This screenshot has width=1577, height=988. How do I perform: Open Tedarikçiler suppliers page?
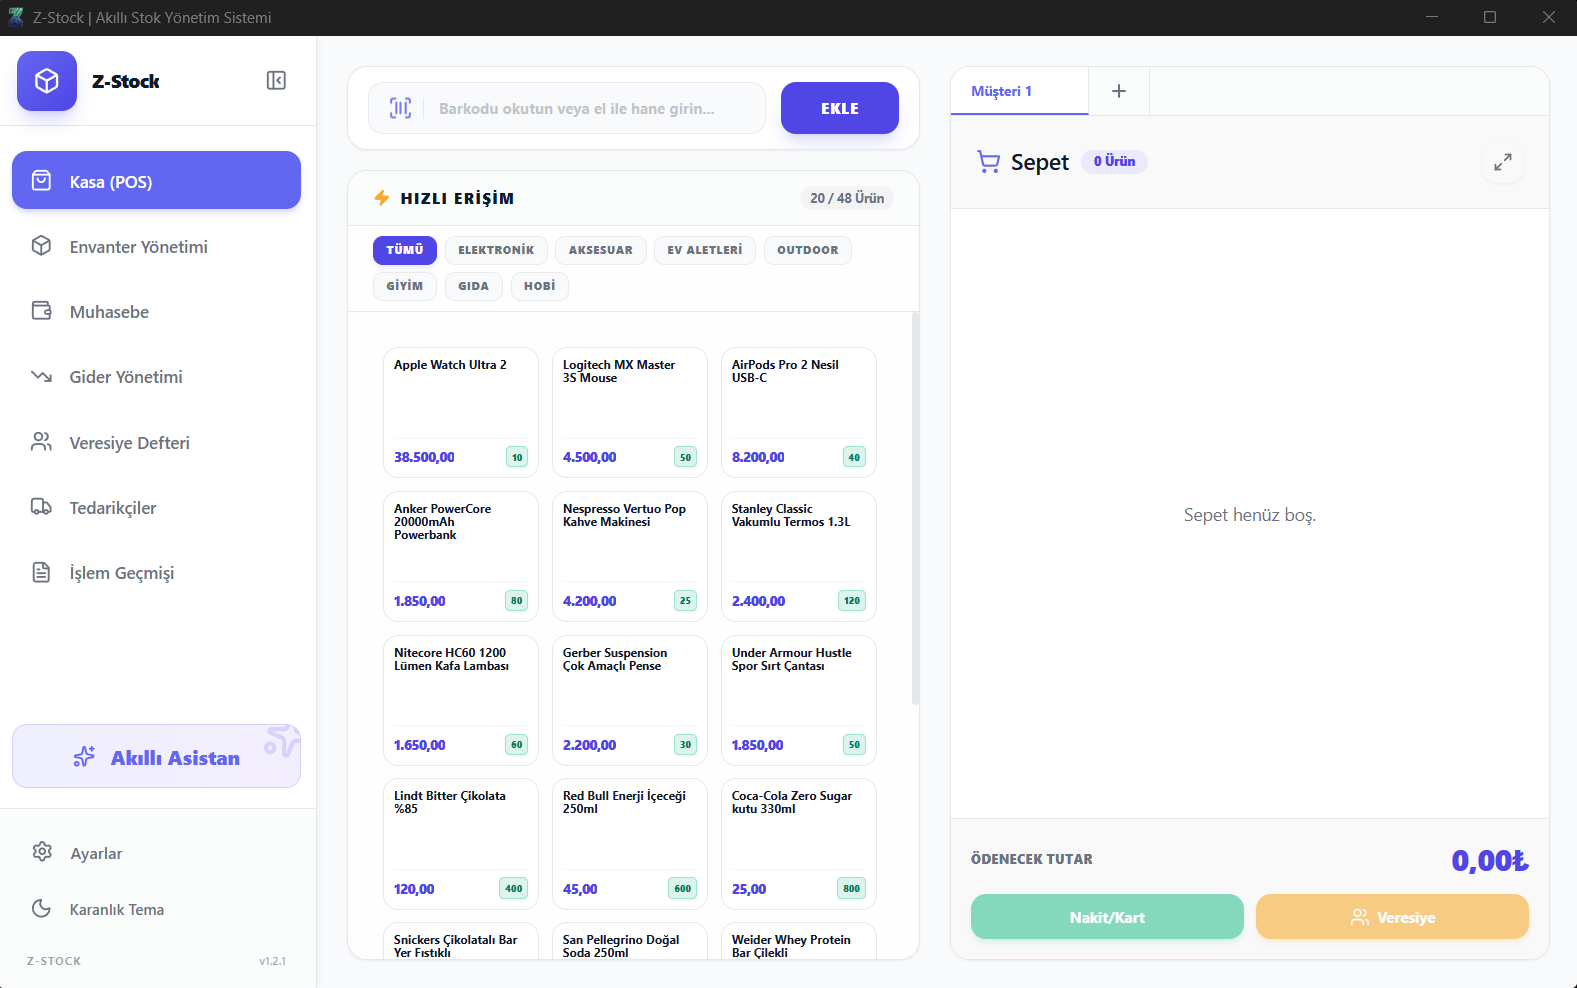[x=156, y=508]
